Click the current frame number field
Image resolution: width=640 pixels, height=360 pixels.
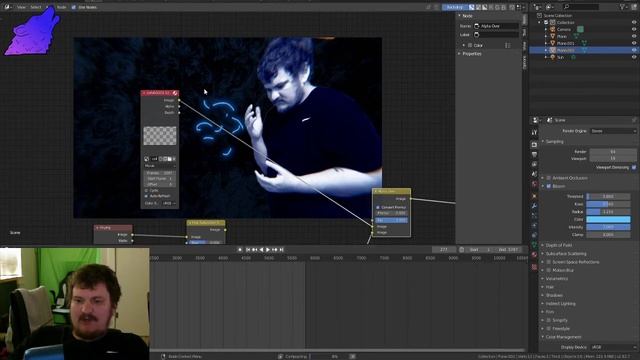[444, 250]
